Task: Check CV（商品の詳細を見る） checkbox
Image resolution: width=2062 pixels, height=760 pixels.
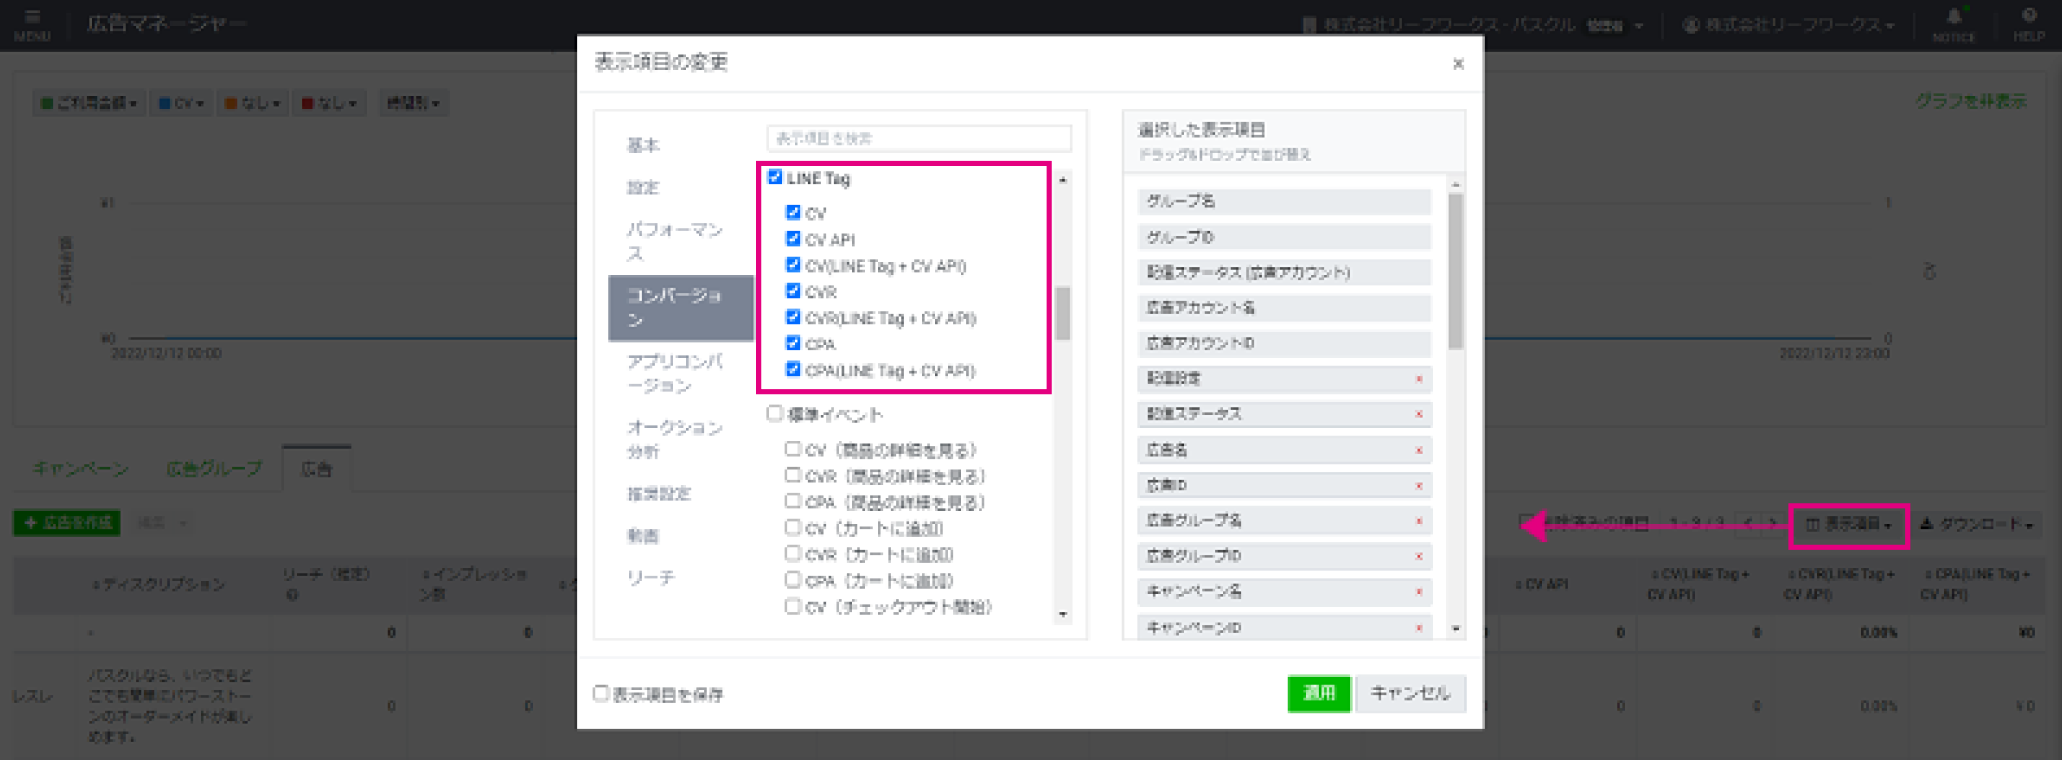Action: coord(793,449)
